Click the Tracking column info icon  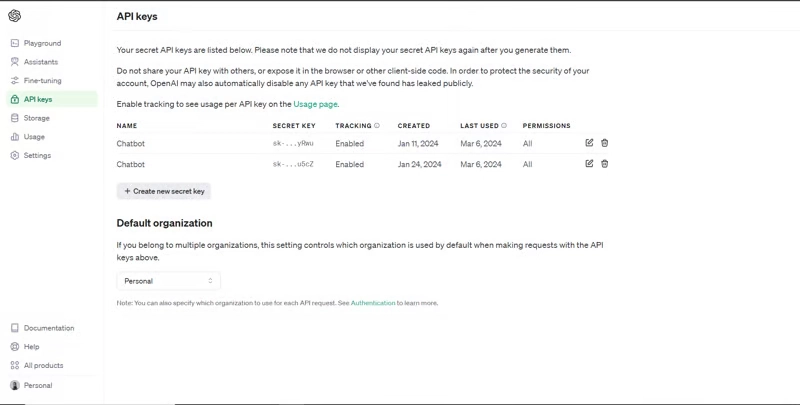(377, 125)
